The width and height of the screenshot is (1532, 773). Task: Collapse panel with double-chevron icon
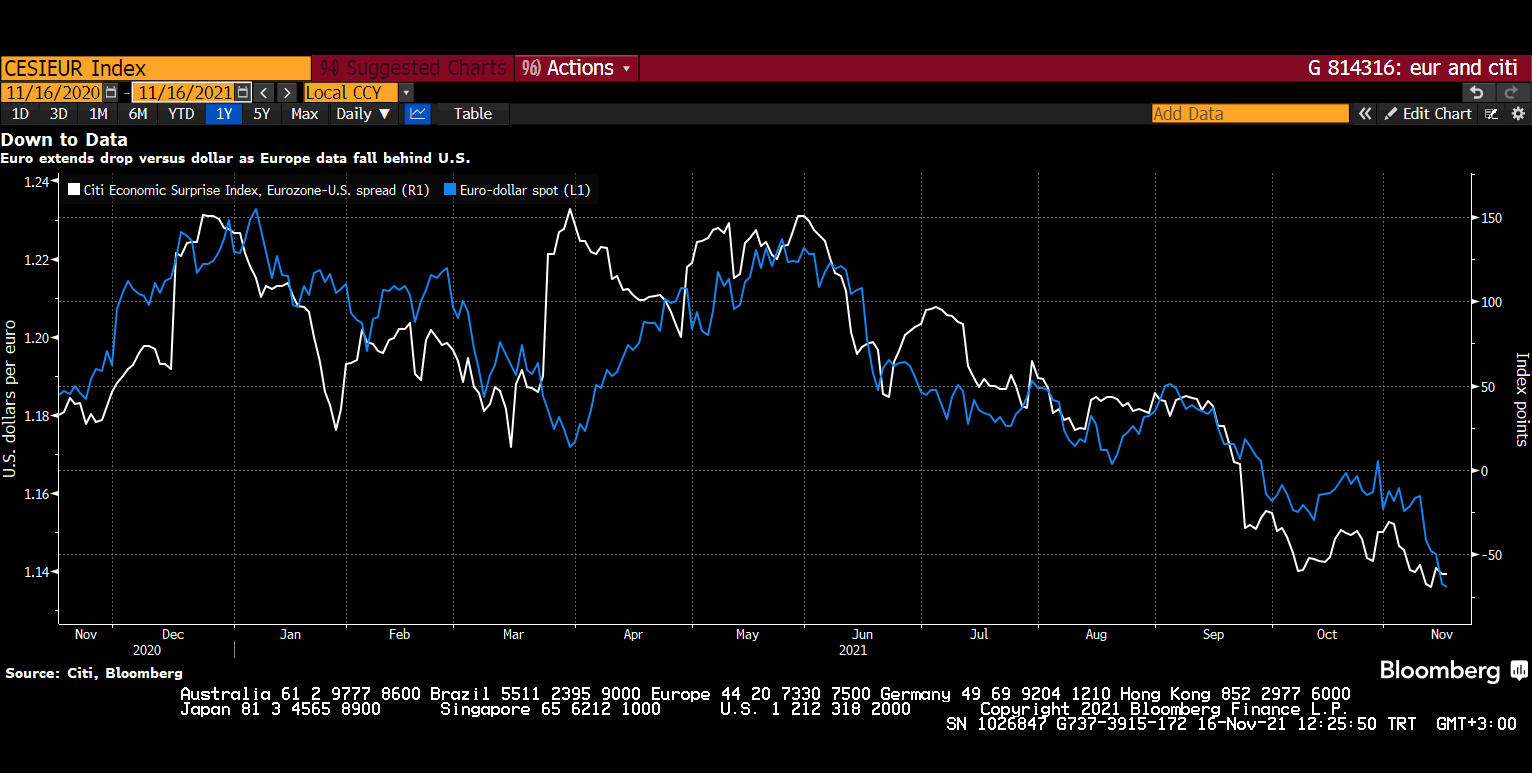tap(1365, 114)
